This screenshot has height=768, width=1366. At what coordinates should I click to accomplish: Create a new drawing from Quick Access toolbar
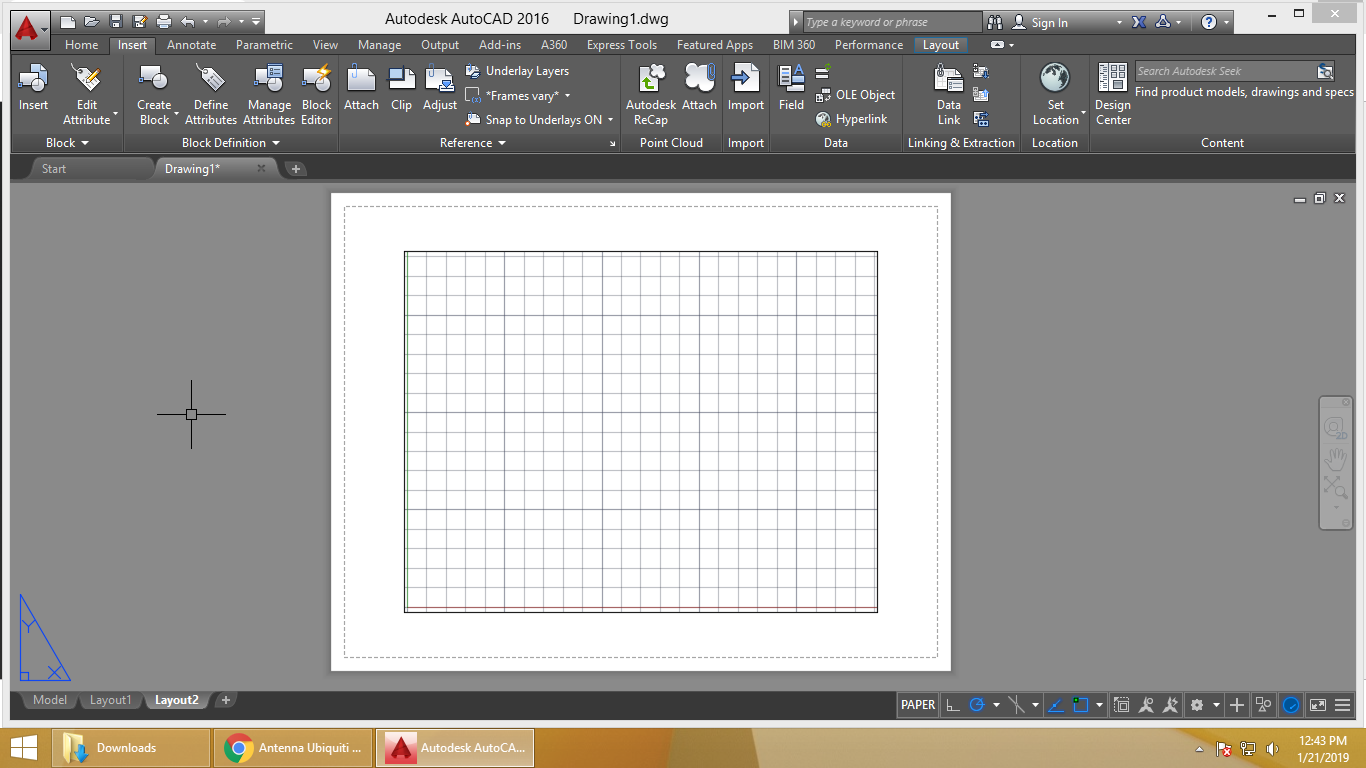(68, 21)
